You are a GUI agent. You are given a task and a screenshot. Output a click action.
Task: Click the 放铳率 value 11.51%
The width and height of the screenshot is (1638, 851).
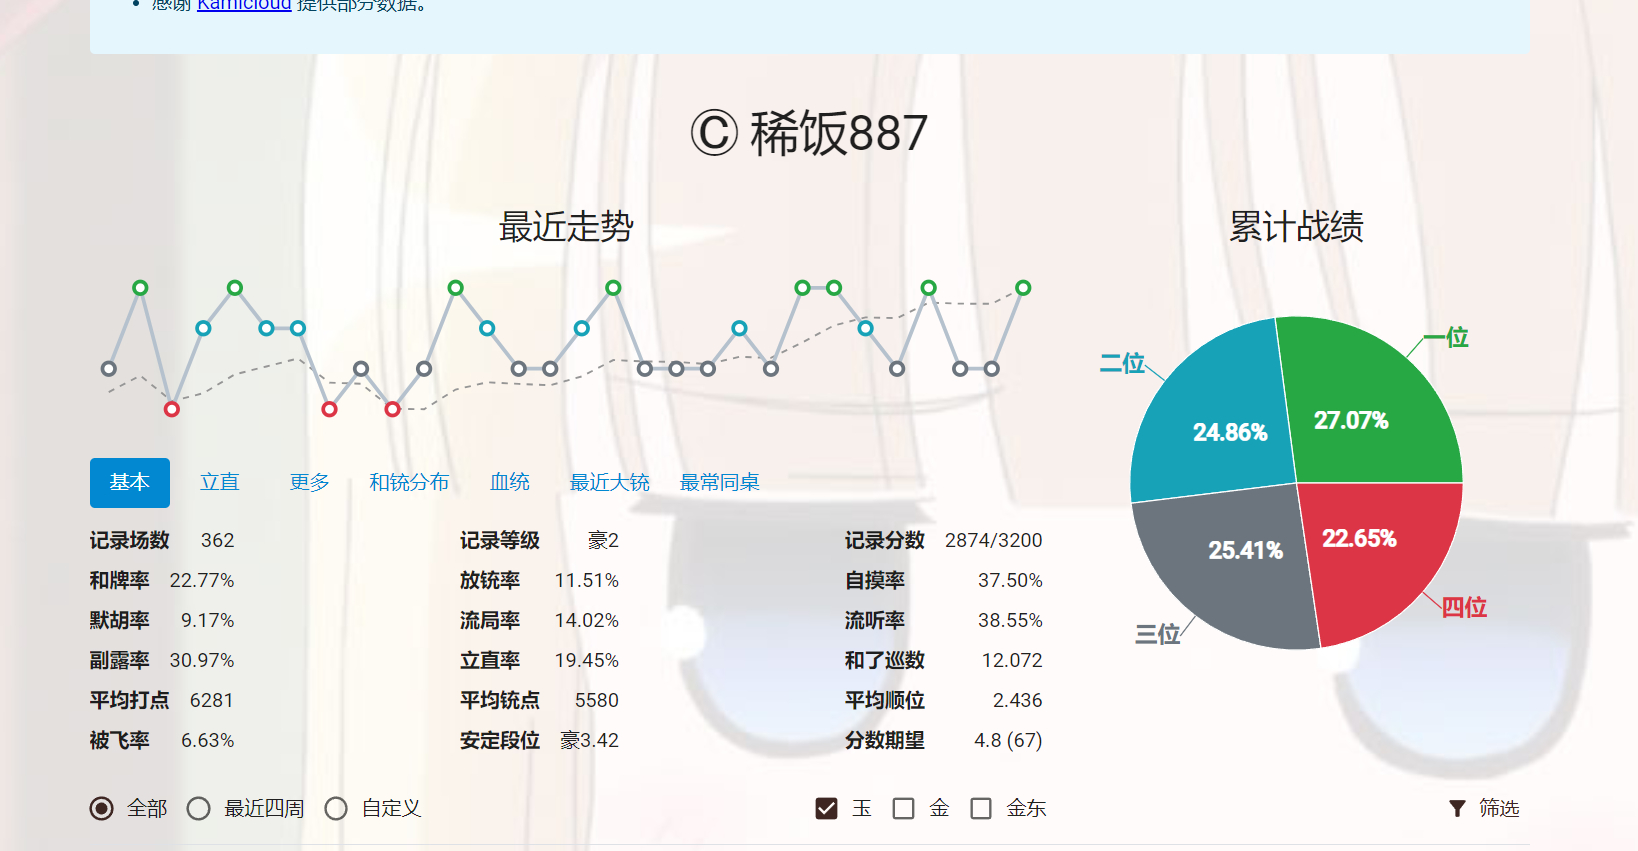point(587,581)
